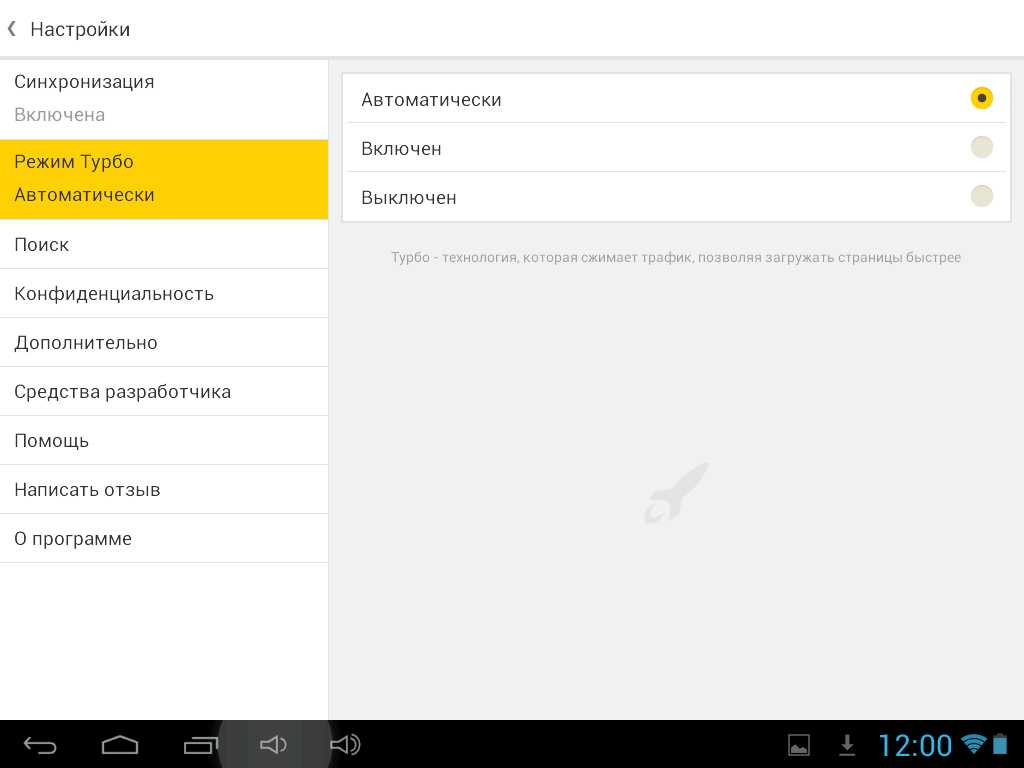1024x768 pixels.
Task: Open the Конфиденциальность settings
Action: tap(164, 293)
